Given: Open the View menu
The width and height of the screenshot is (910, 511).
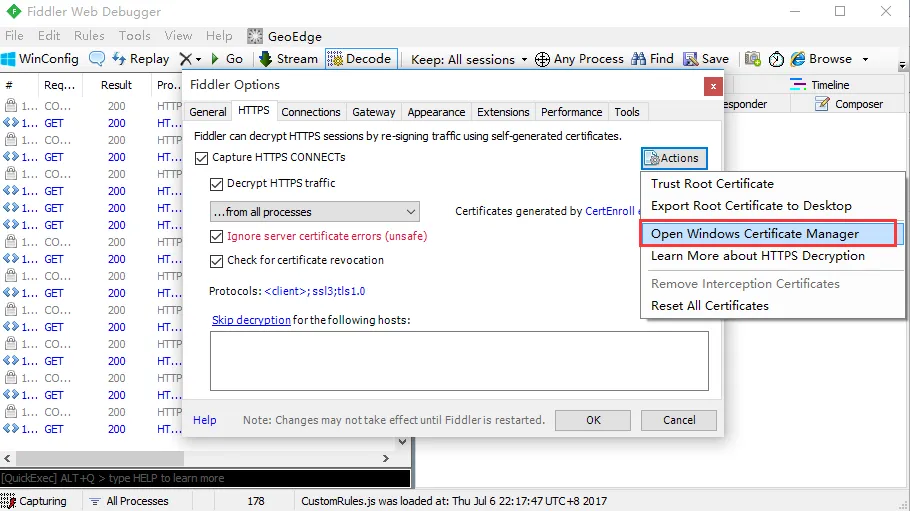Looking at the screenshot, I should click(x=178, y=36).
